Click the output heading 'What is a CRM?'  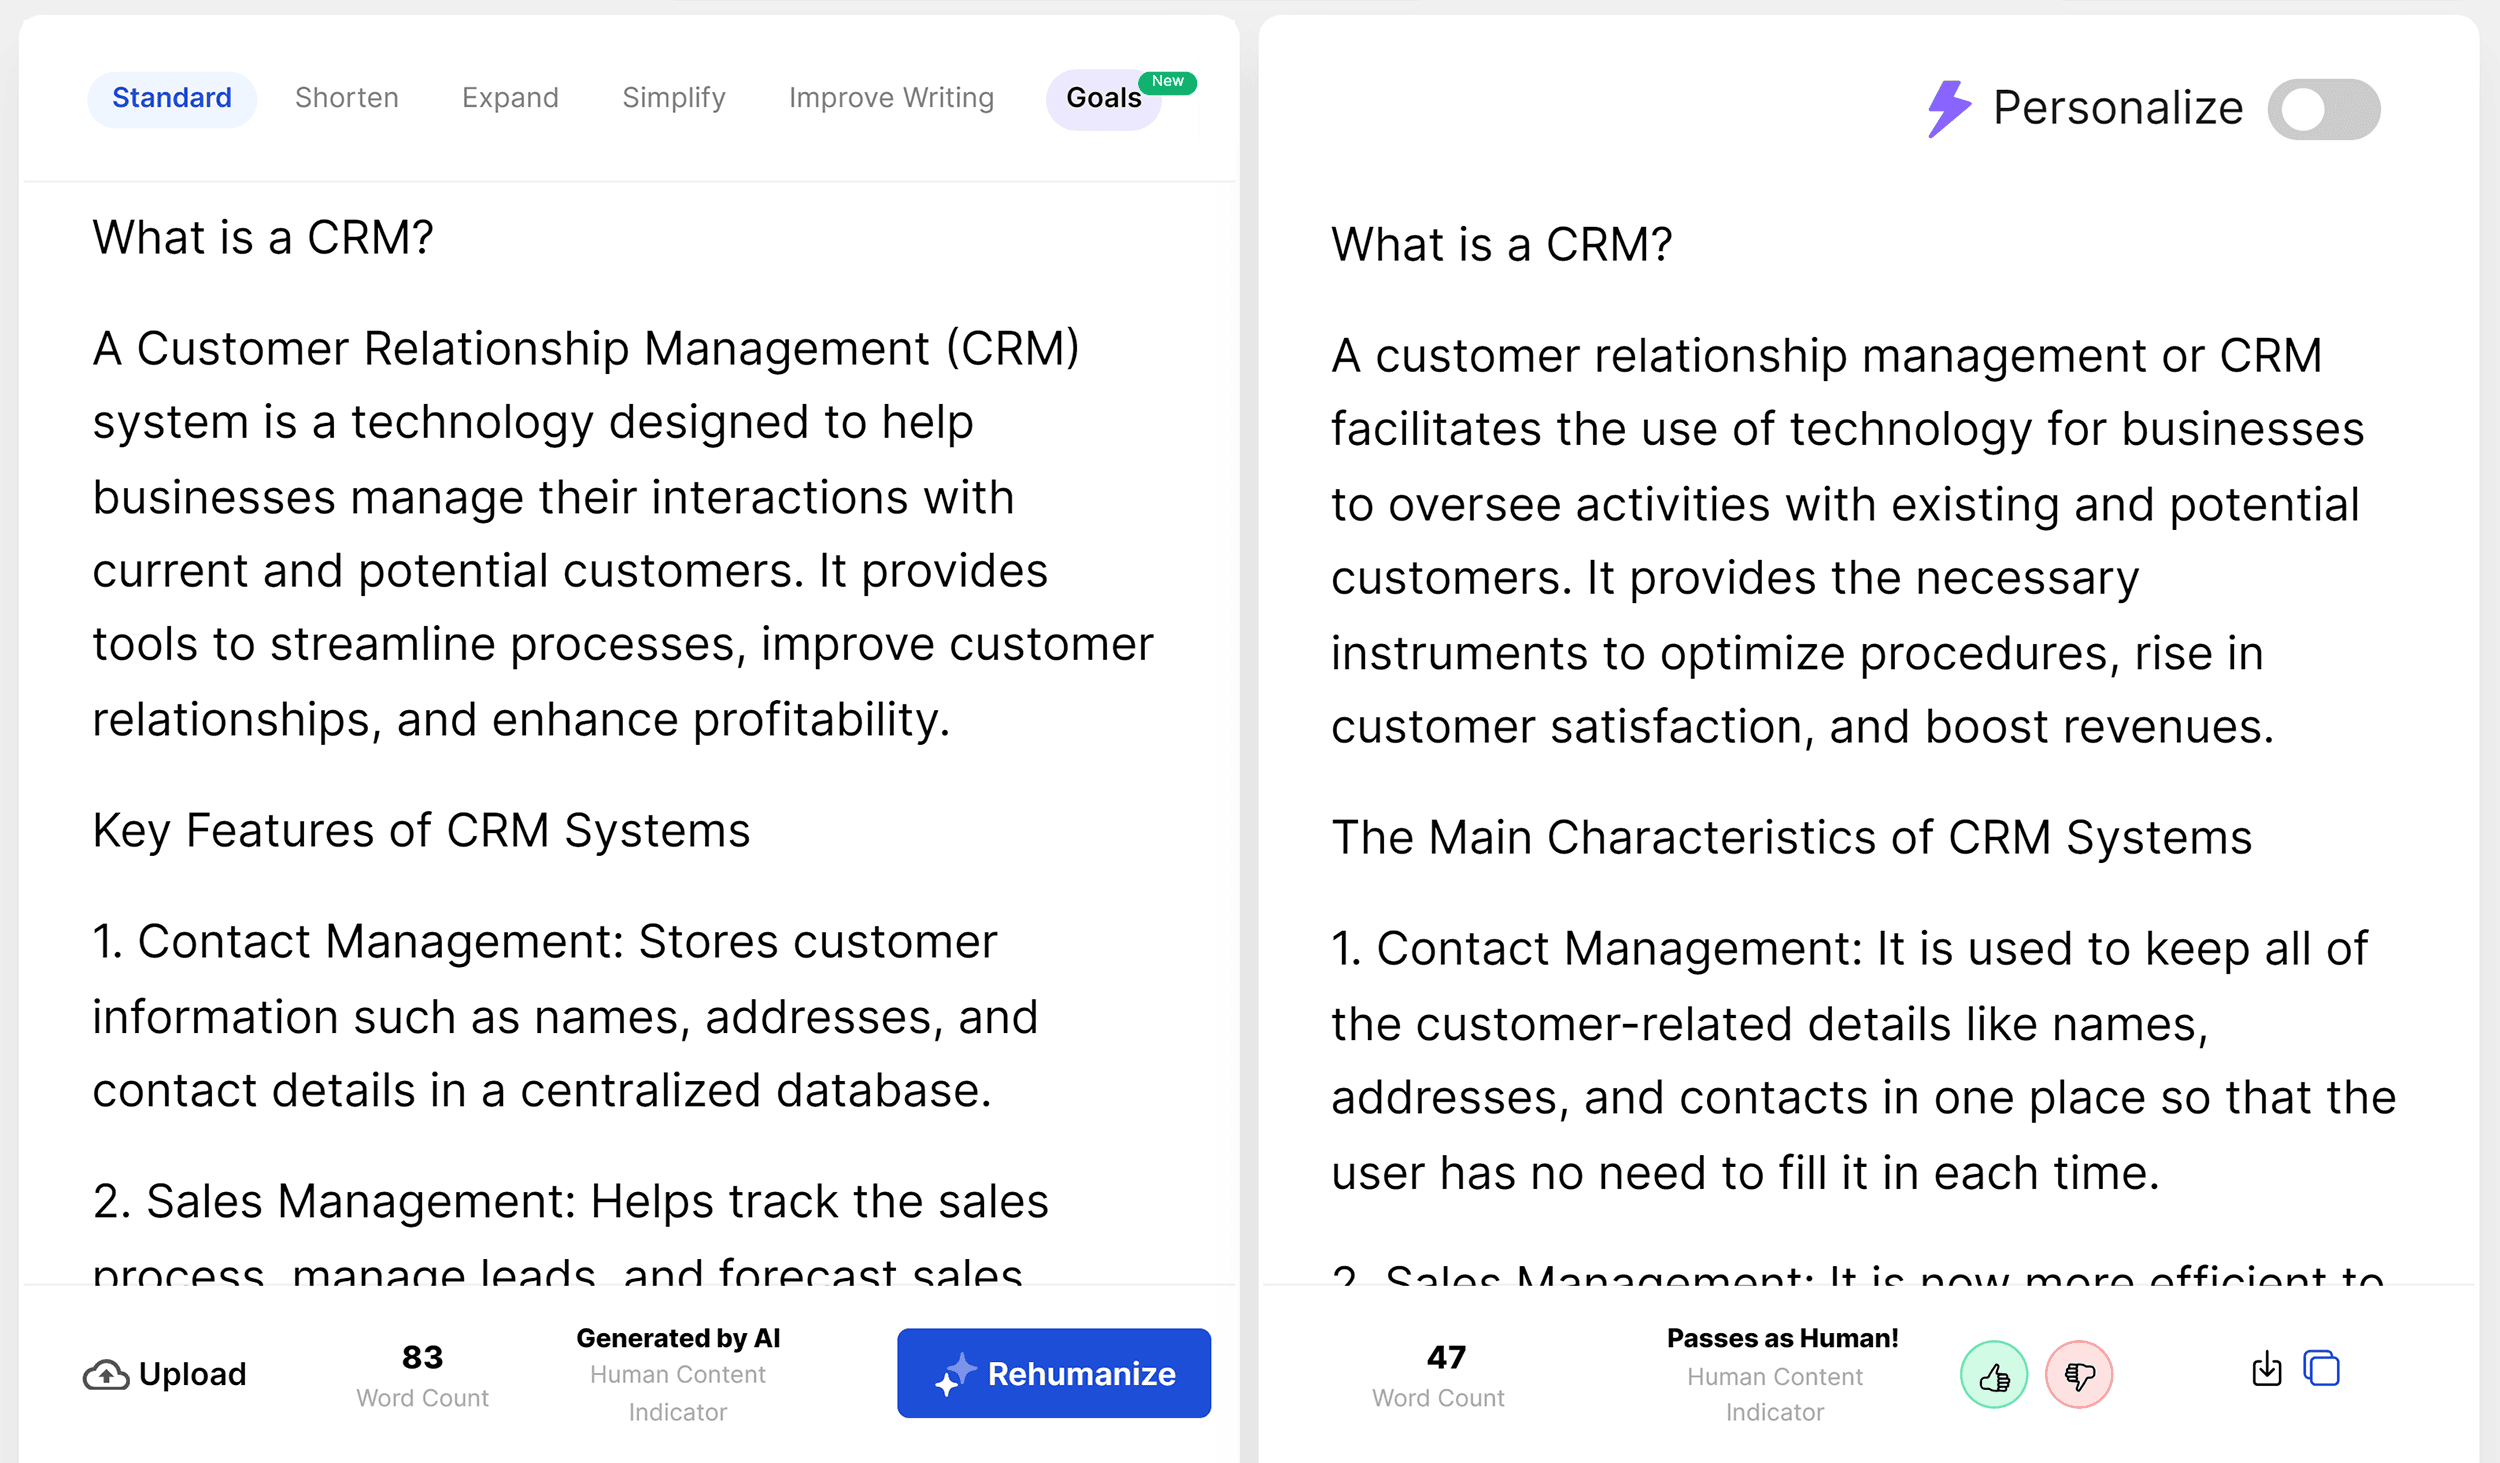[x=1500, y=245]
